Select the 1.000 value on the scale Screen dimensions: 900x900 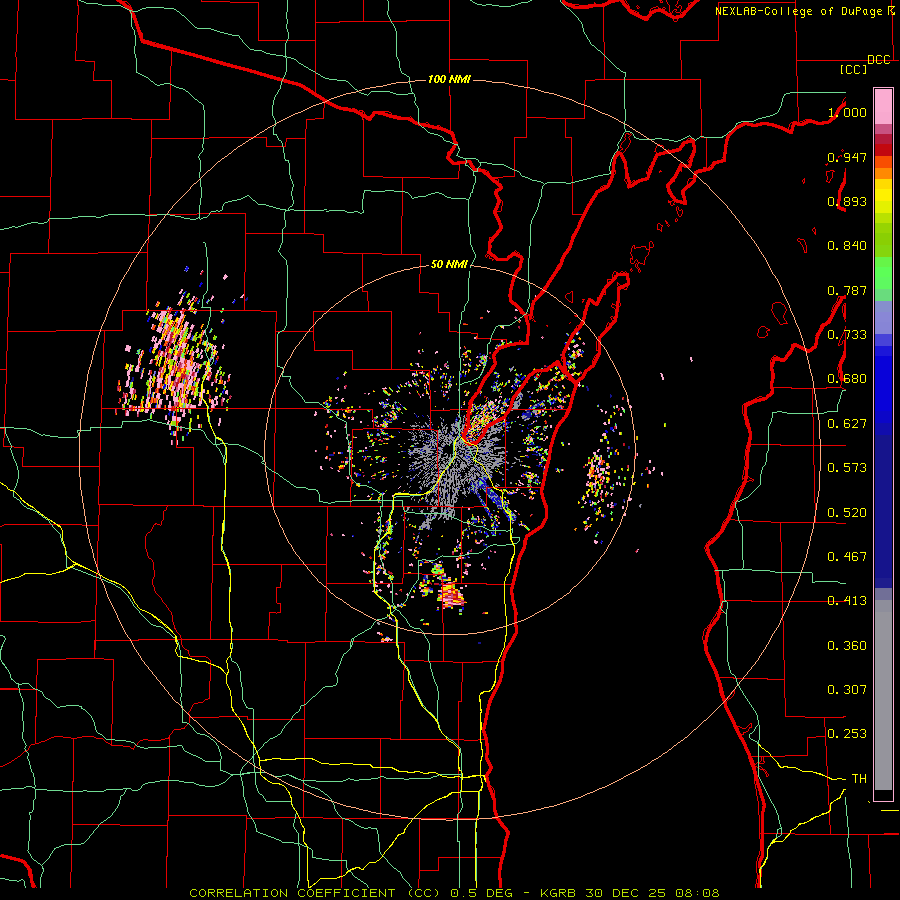(848, 112)
